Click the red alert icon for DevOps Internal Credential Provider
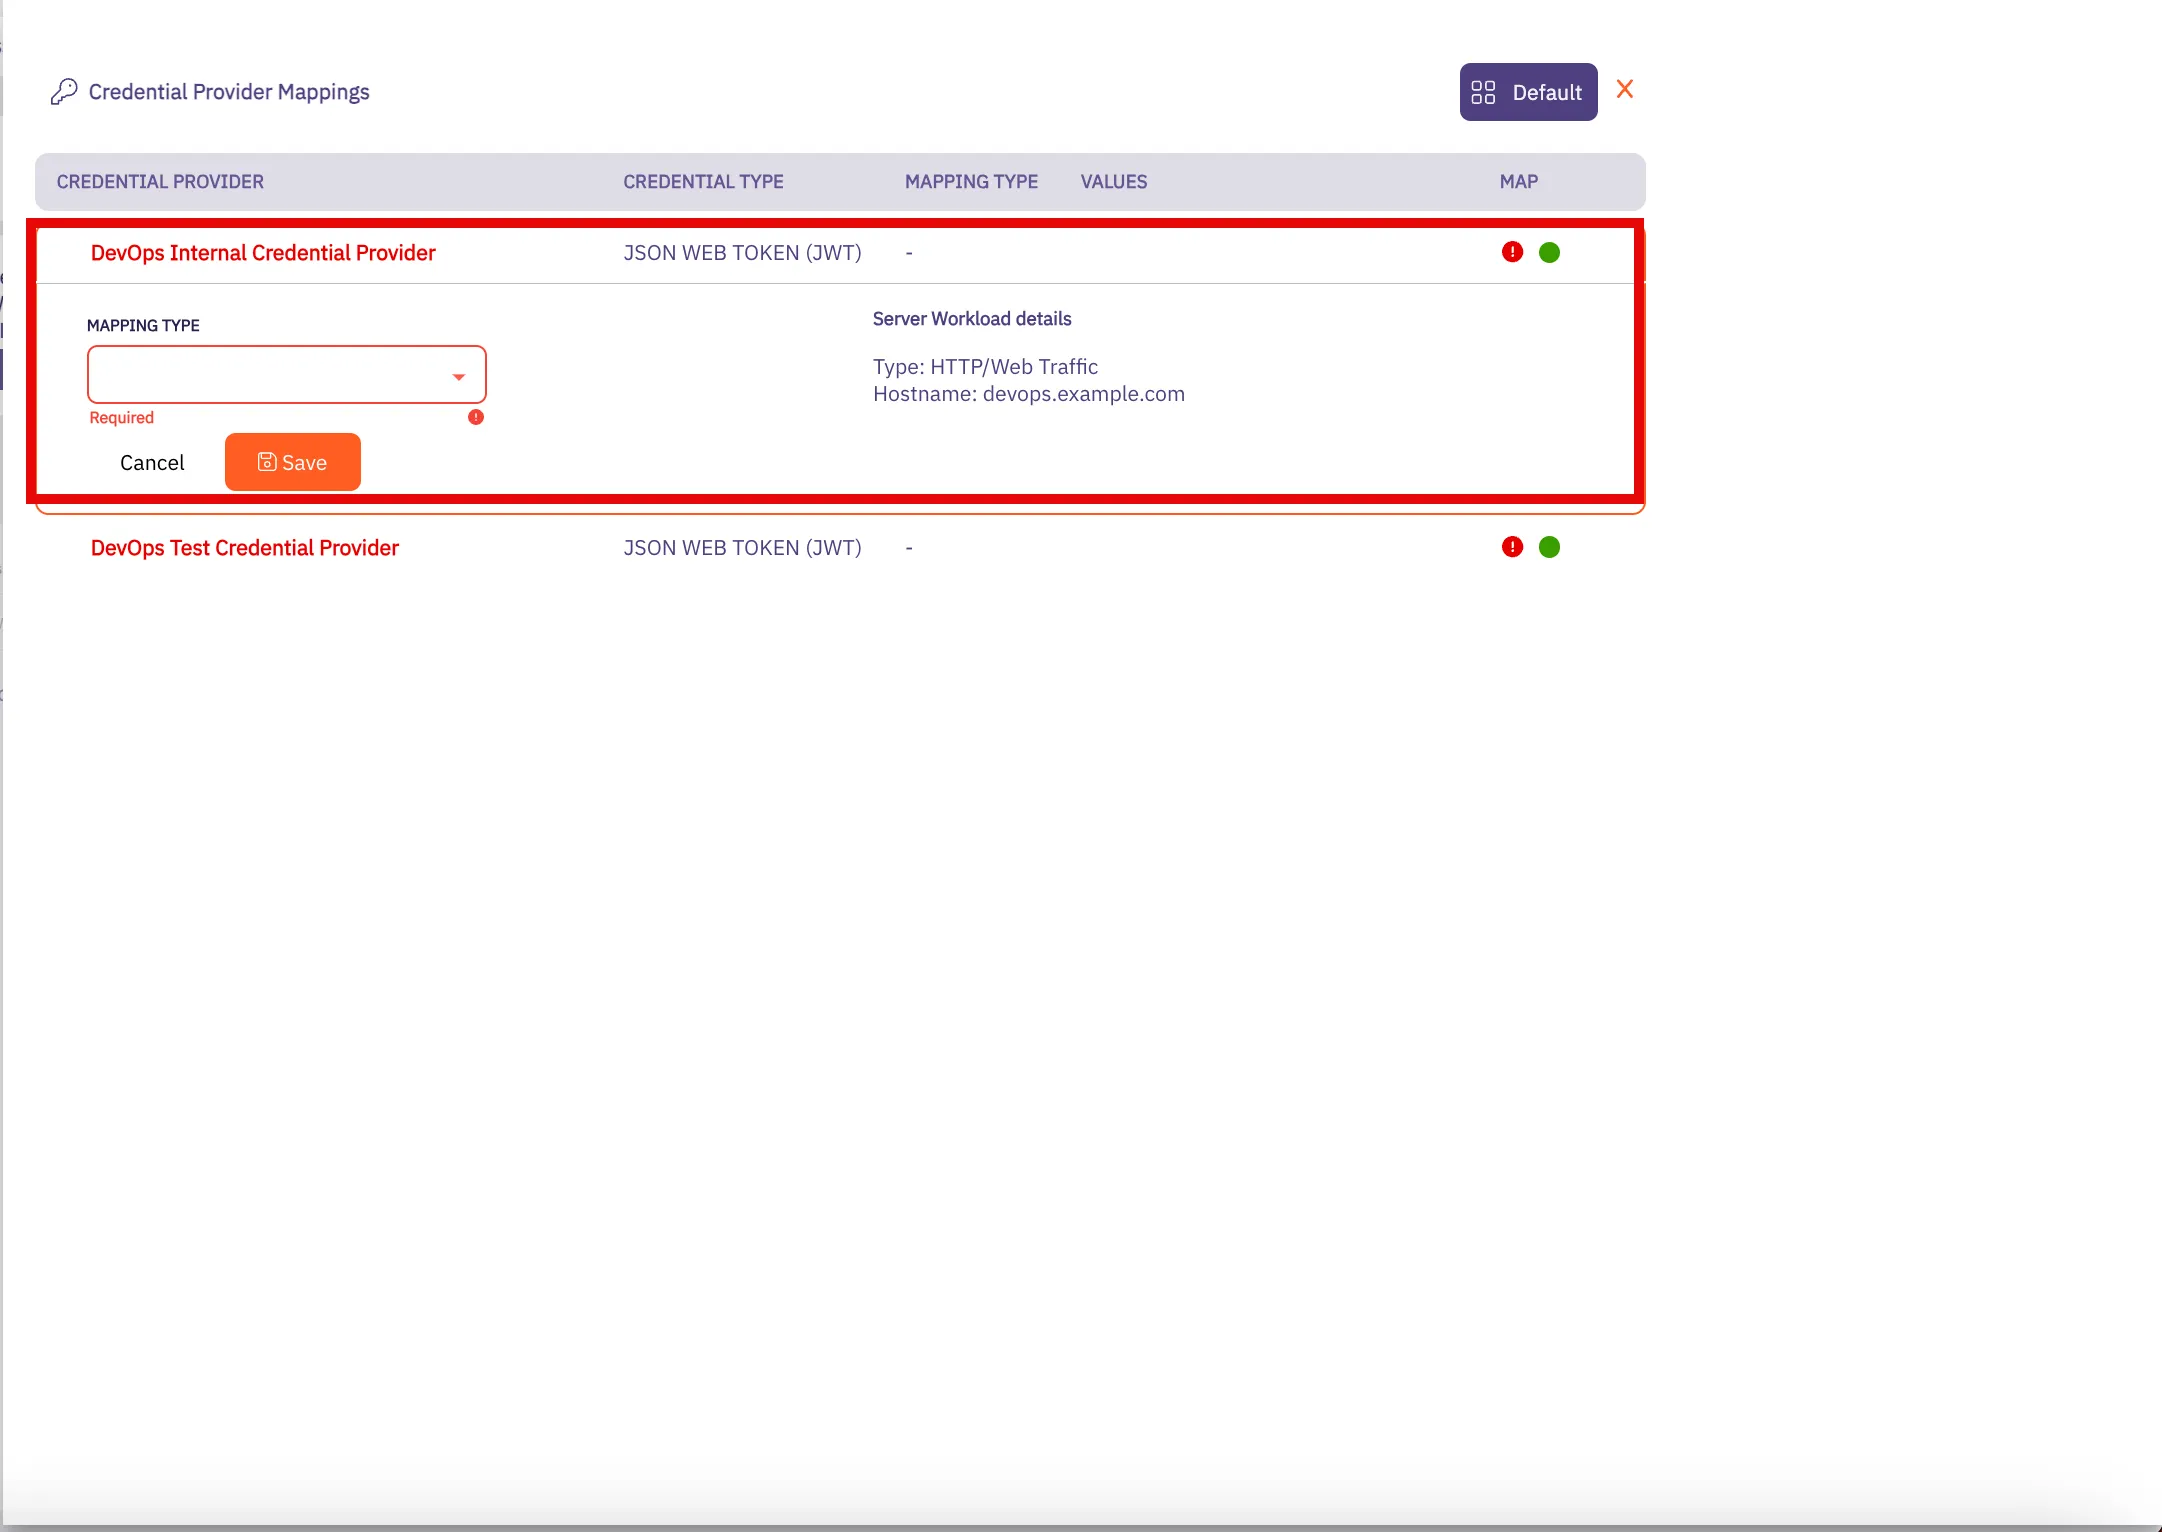The width and height of the screenshot is (2162, 1532). [x=1511, y=251]
